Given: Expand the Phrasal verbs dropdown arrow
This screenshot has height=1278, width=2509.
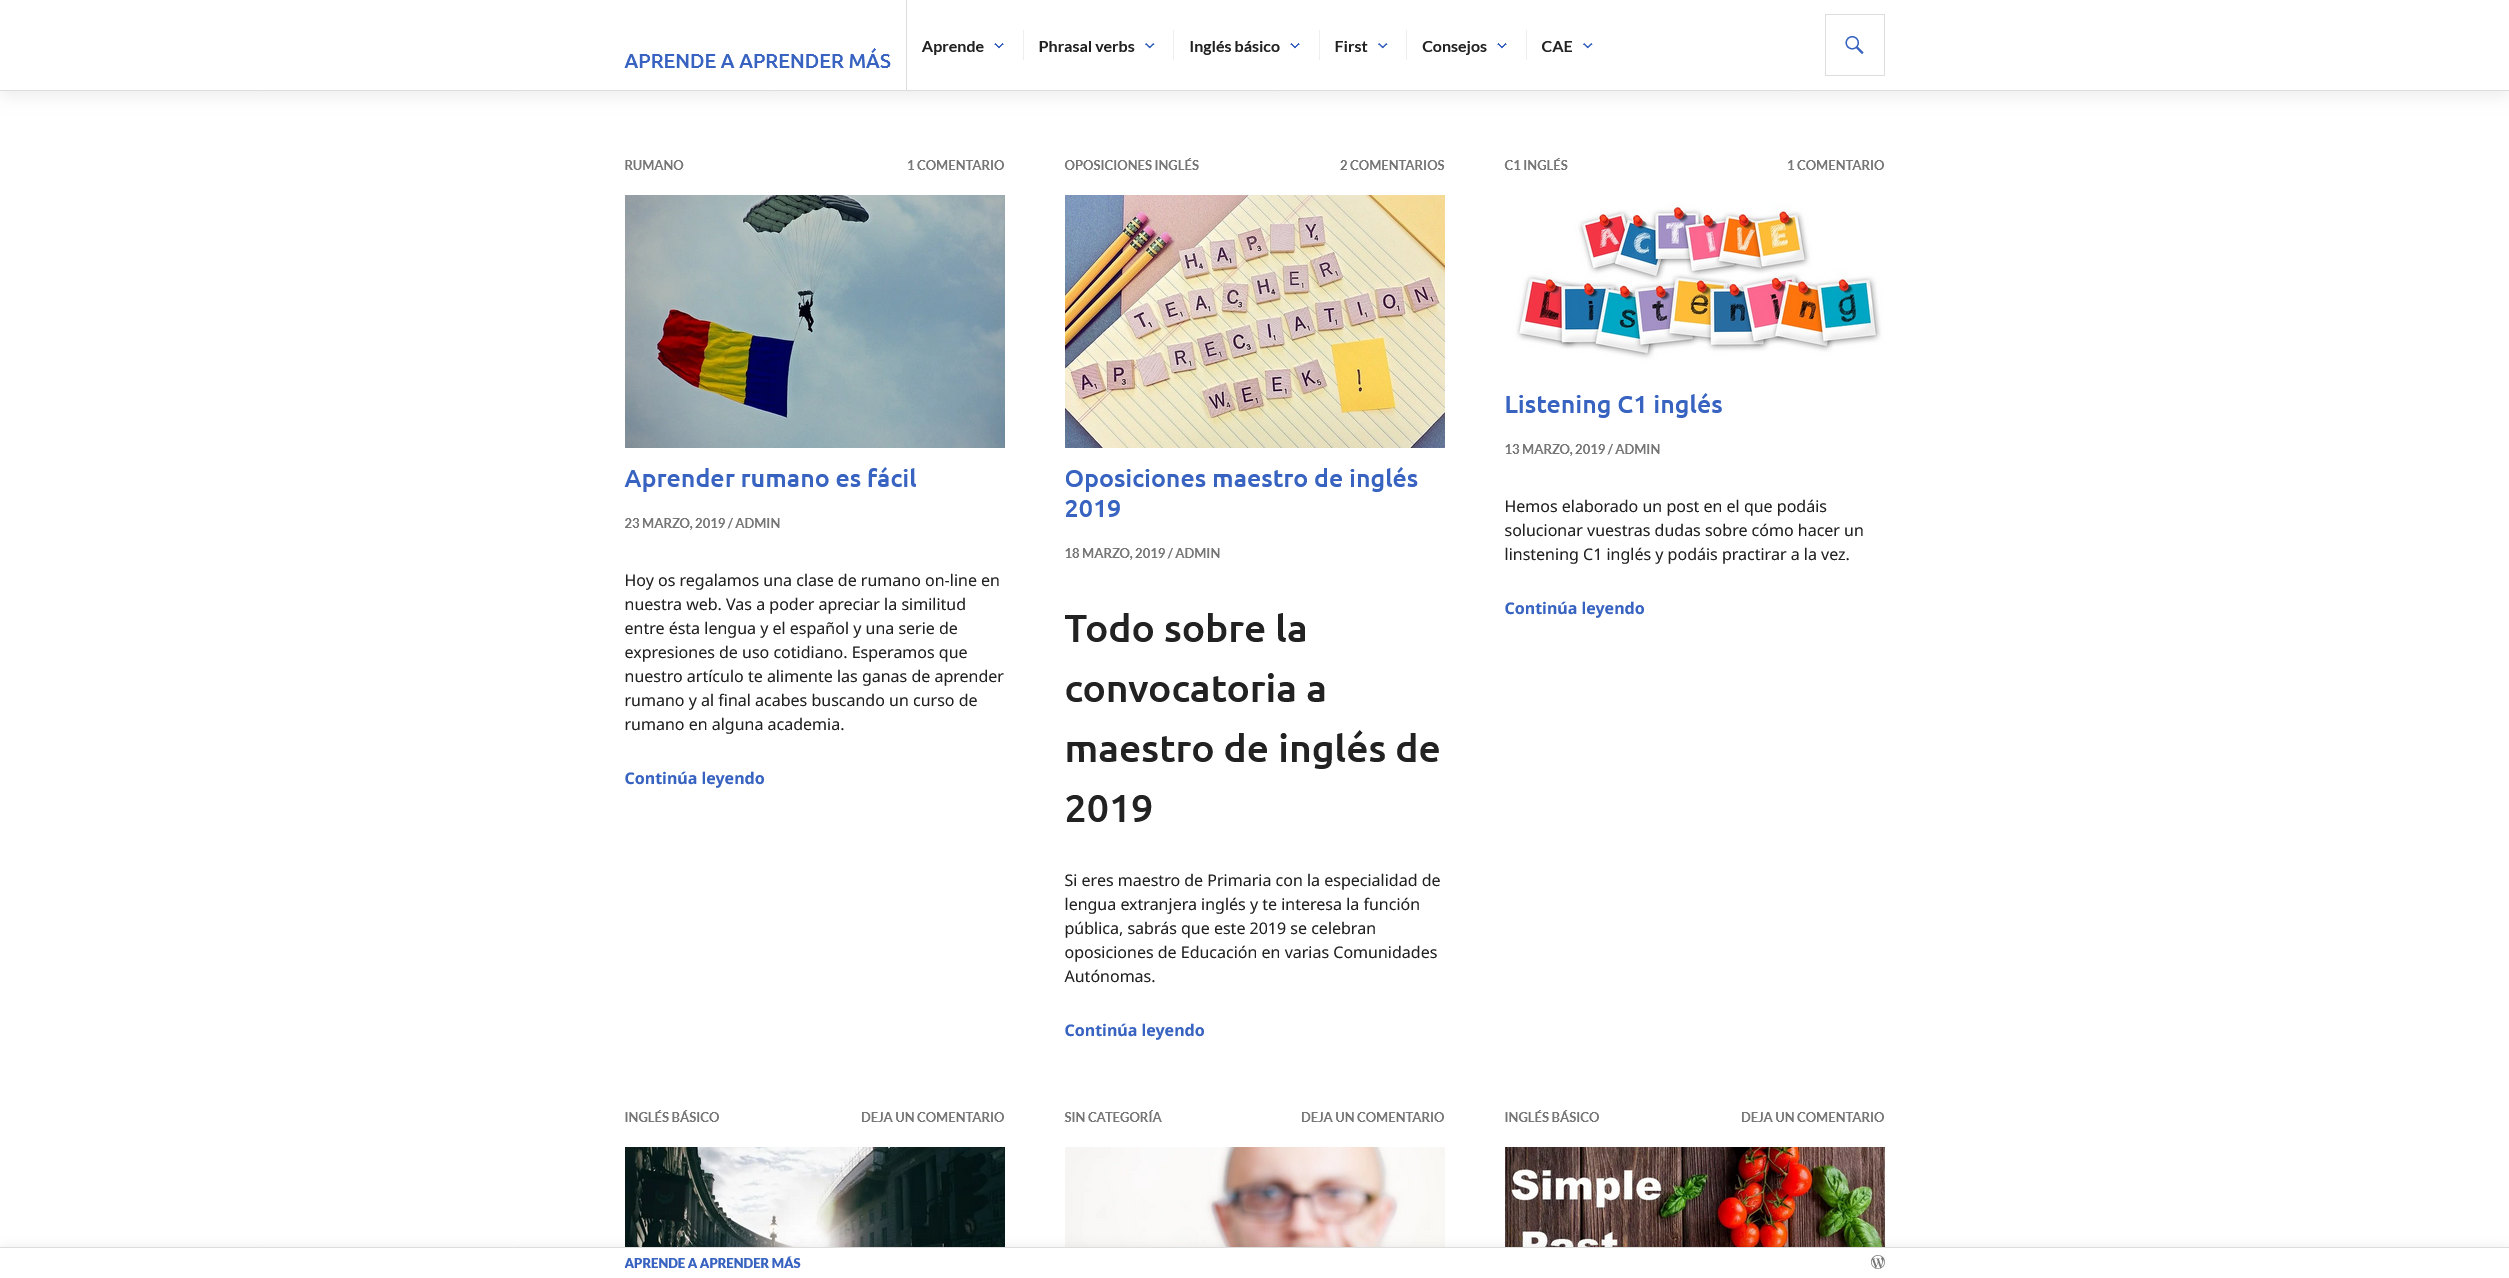Looking at the screenshot, I should pos(1149,46).
